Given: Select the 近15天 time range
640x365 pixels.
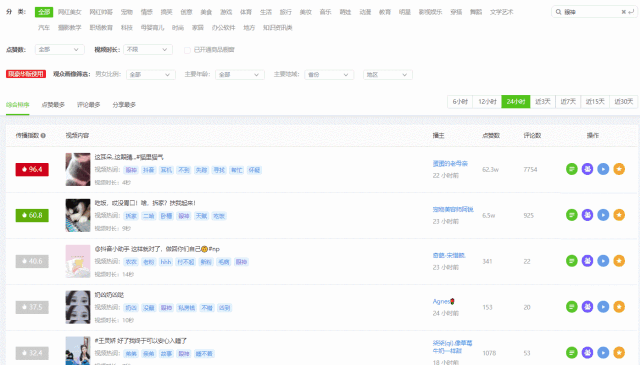Looking at the screenshot, I should [x=595, y=101].
